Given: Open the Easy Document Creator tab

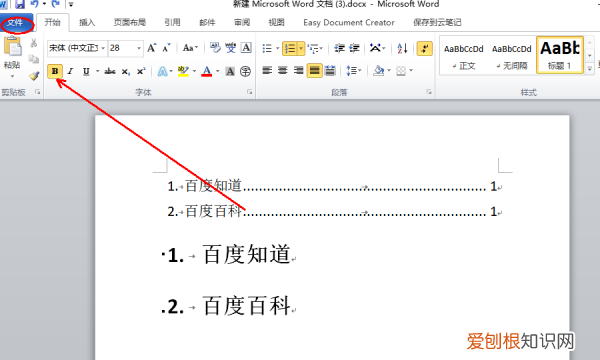Looking at the screenshot, I should point(349,23).
